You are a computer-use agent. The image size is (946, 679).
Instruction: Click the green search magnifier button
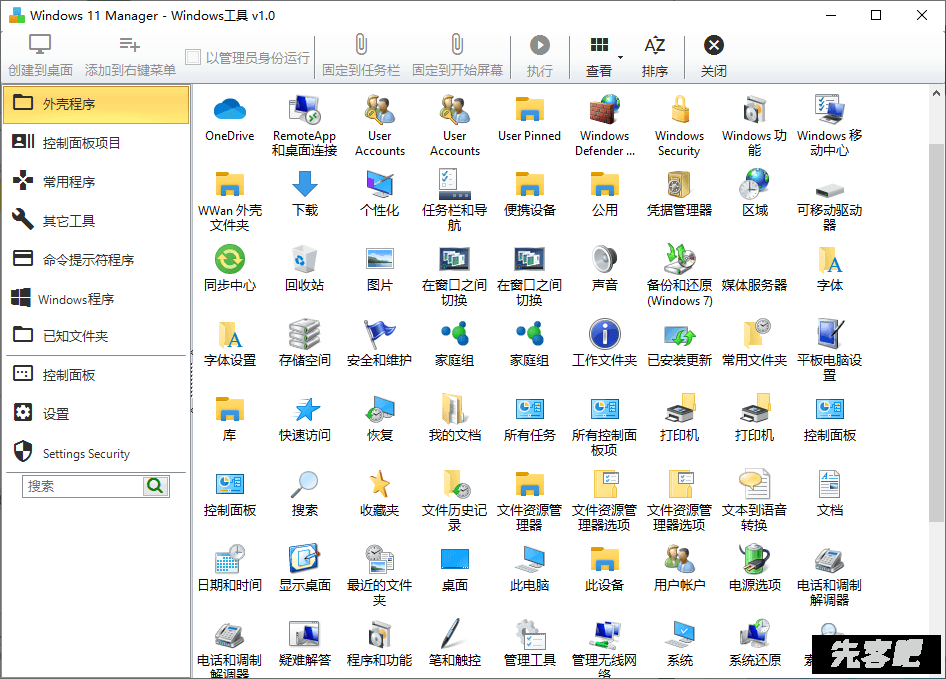(x=156, y=486)
